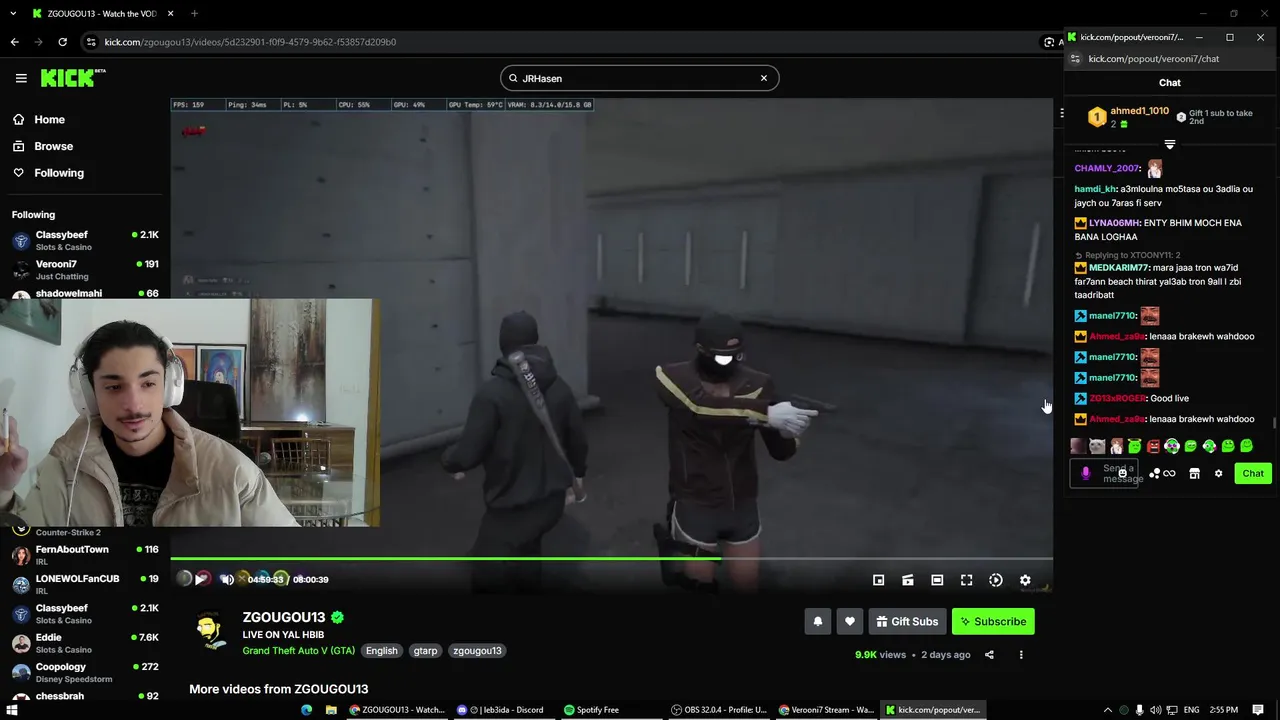Toggle theater mode
Viewport: 1280px width, 720px height.
click(x=937, y=580)
